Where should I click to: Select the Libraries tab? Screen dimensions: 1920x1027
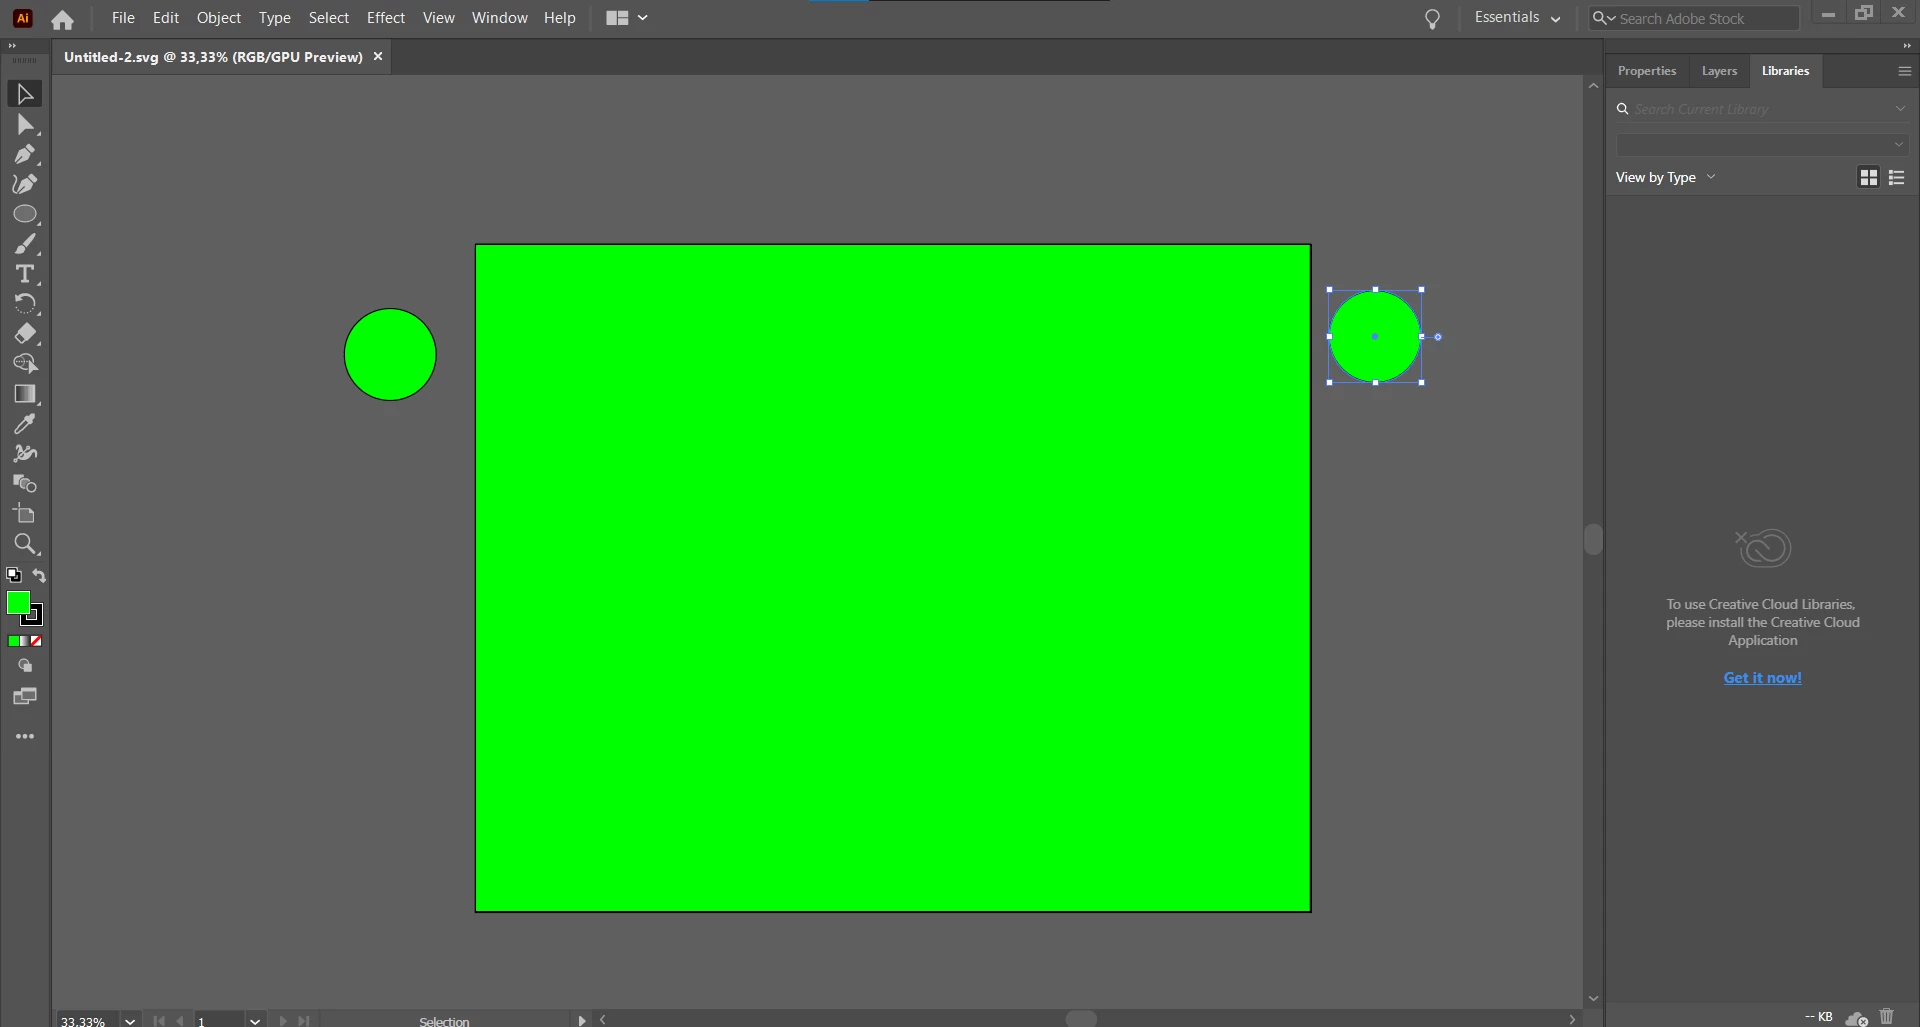coord(1785,71)
